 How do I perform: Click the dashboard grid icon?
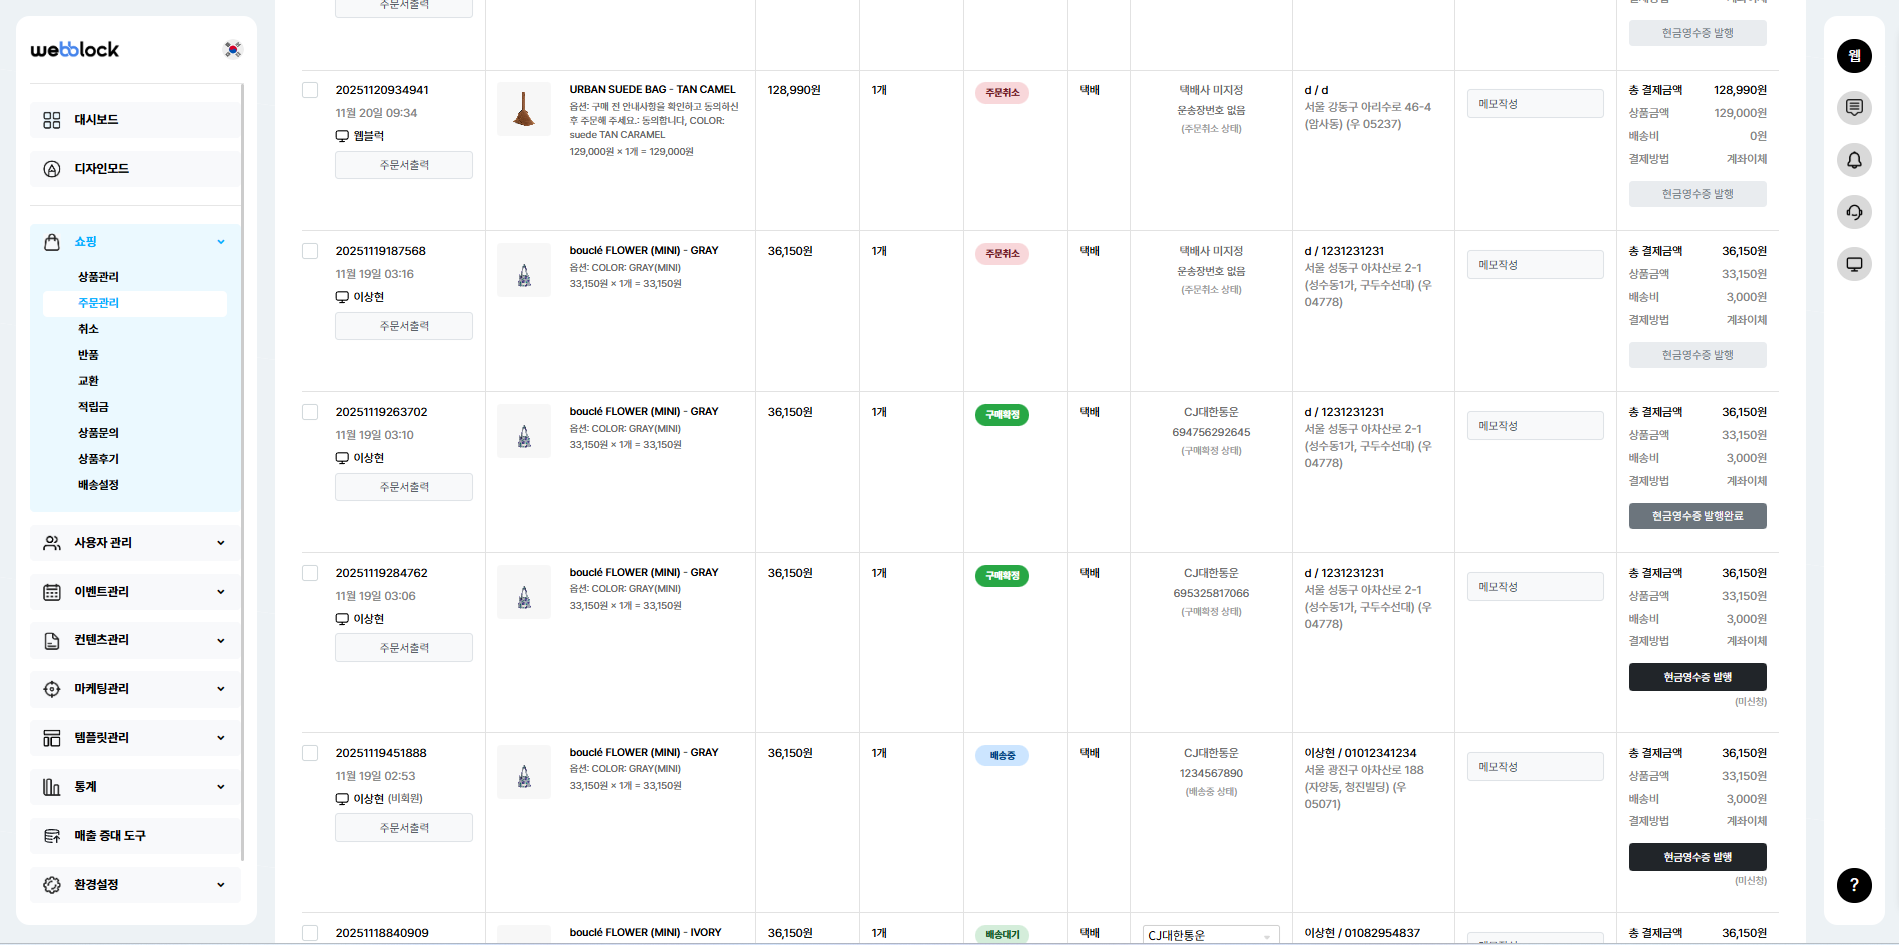tap(52, 120)
